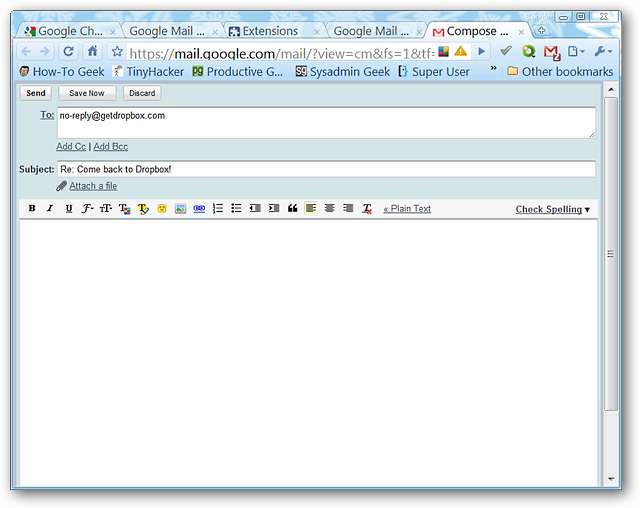Increase the indent

point(274,209)
